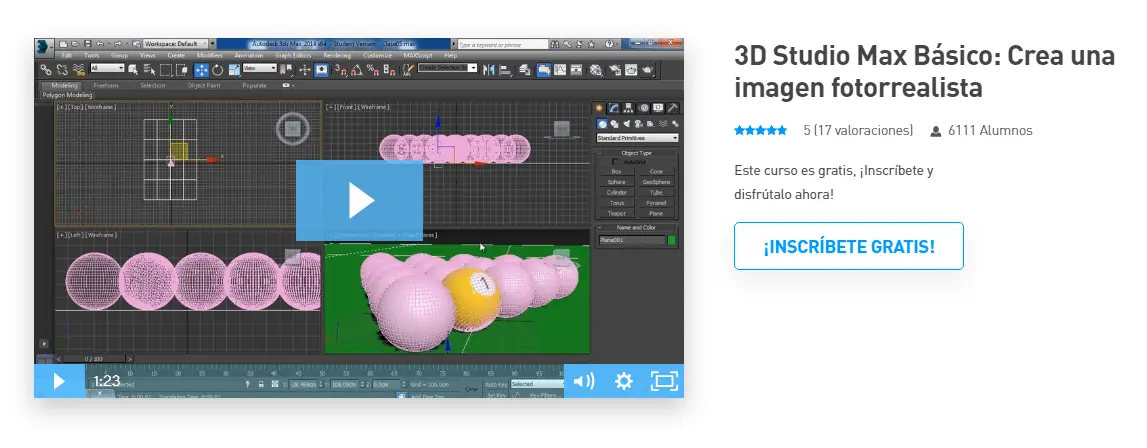This screenshot has width=1147, height=448.
Task: Select the Lights category icon
Action: [627, 124]
